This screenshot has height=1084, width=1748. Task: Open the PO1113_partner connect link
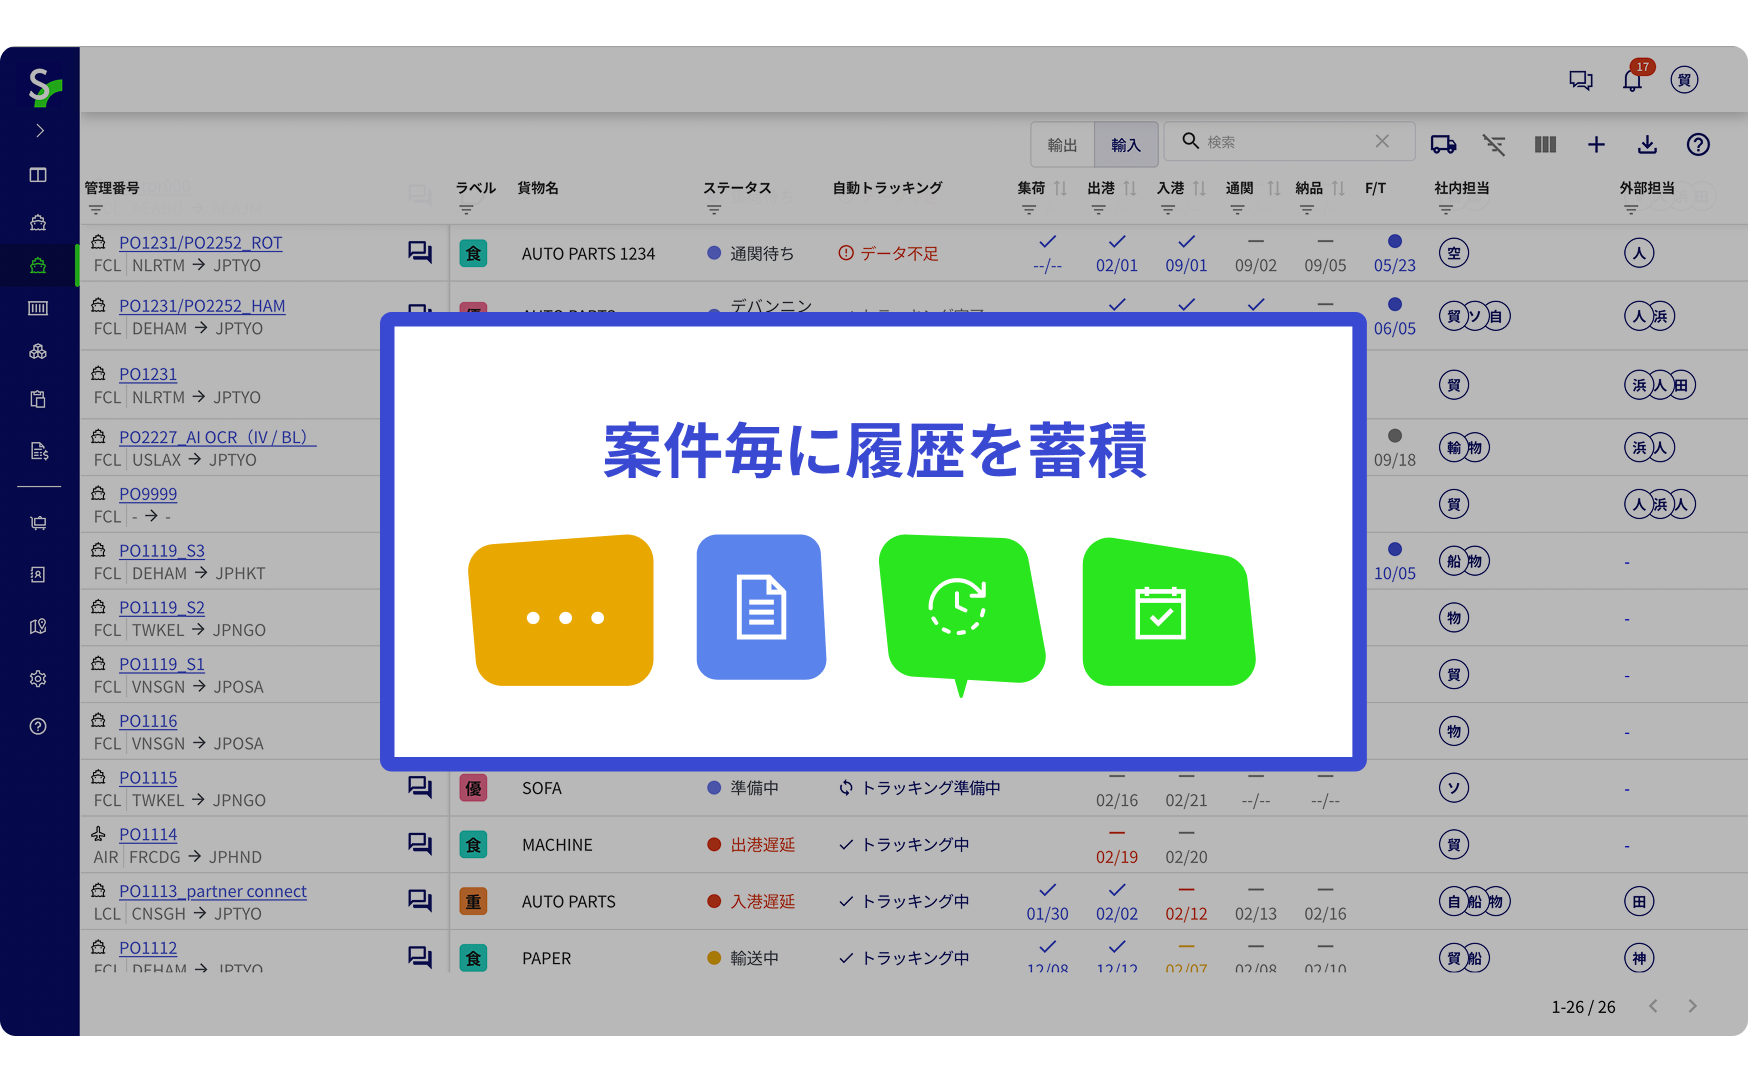tap(212, 891)
